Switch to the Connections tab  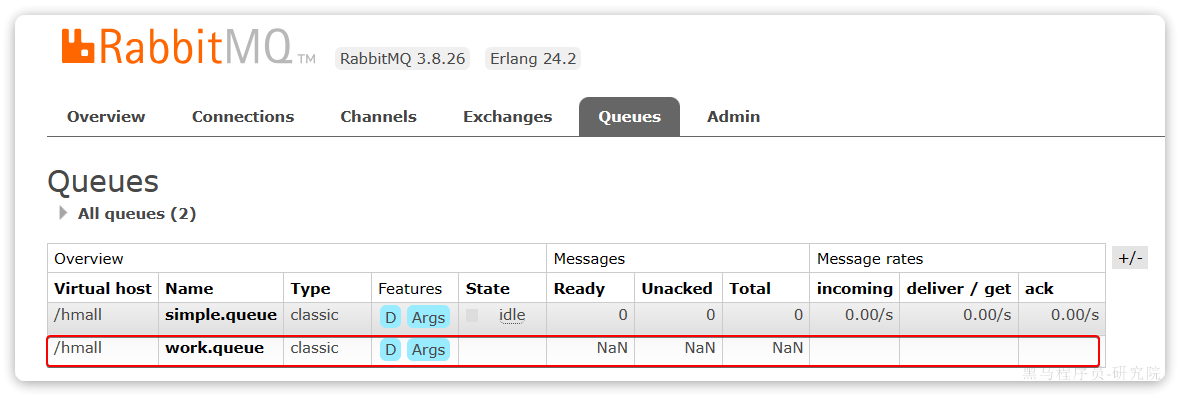[x=243, y=117]
